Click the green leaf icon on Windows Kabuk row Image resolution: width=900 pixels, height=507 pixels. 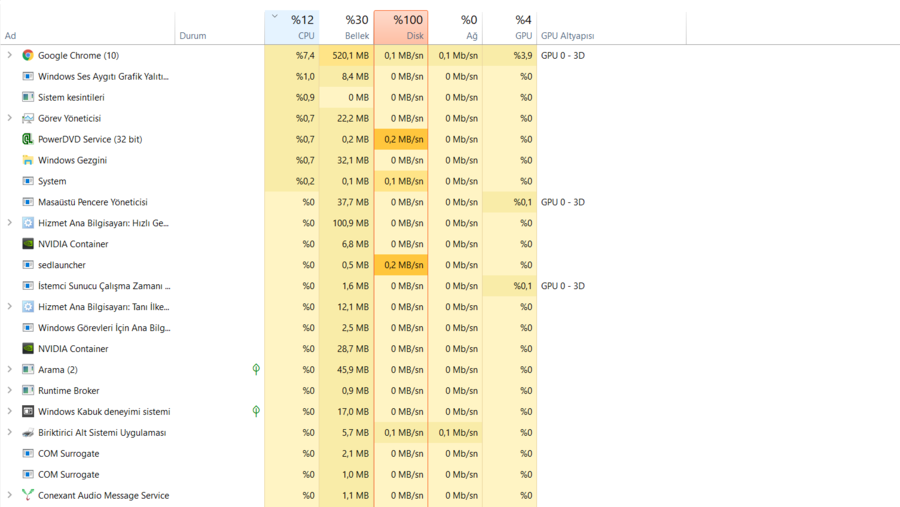click(x=256, y=411)
